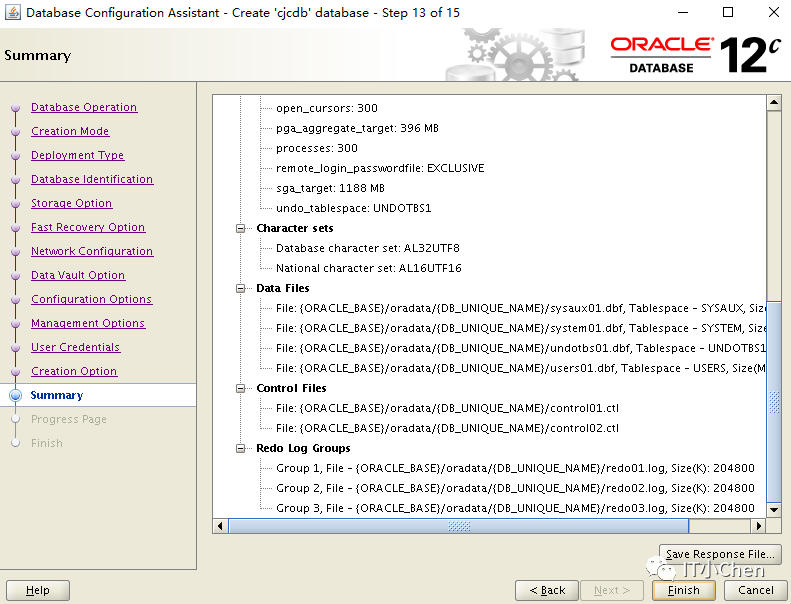This screenshot has height=604, width=791.
Task: Click the horizontal scrollbar right arrow
Action: [758, 526]
